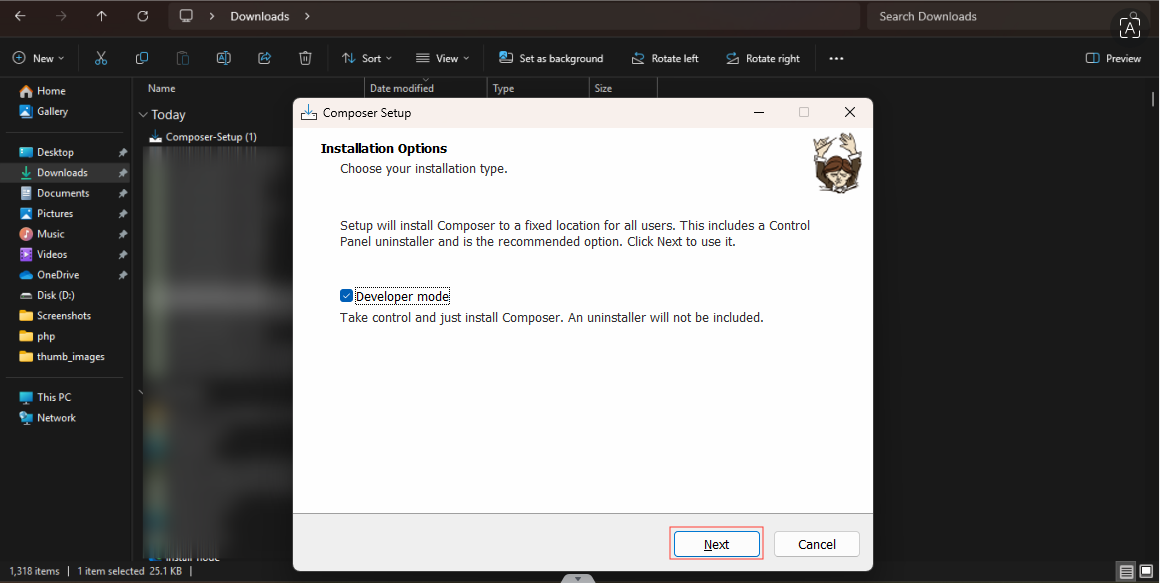Open Videos in navigation pane
This screenshot has height=583, width=1160.
pyautogui.click(x=52, y=255)
